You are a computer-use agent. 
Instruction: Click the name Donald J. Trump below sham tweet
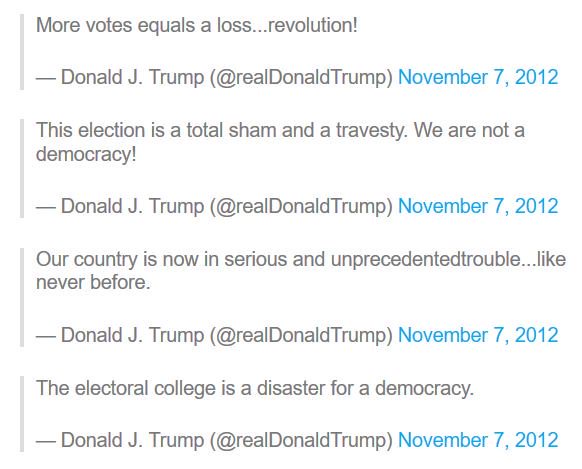click(x=133, y=206)
